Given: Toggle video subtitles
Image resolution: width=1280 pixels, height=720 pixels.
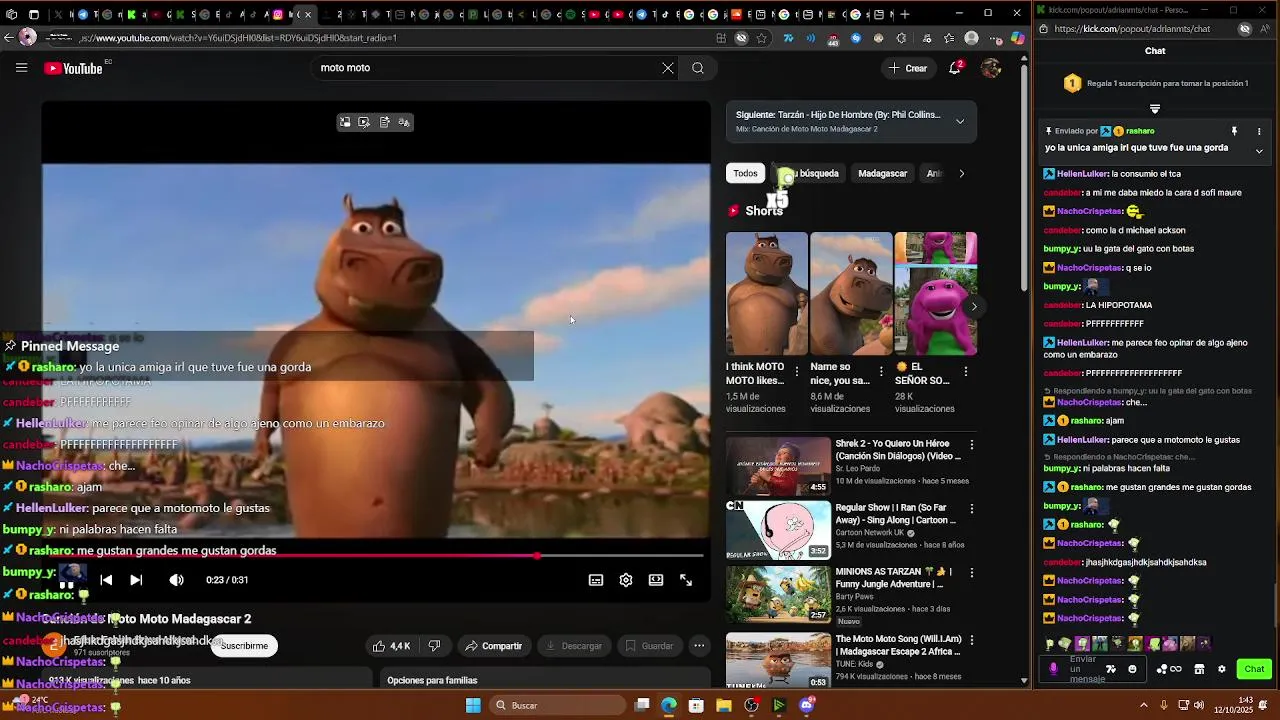Looking at the screenshot, I should tap(596, 580).
